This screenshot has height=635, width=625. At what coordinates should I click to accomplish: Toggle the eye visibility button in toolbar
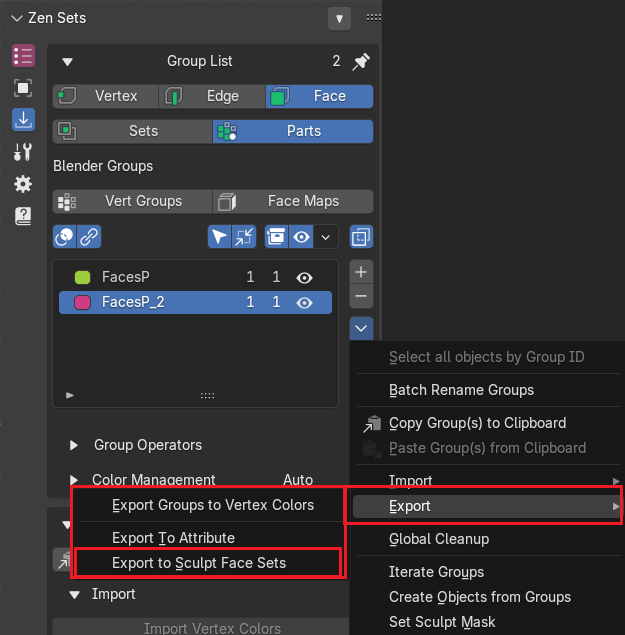[301, 237]
